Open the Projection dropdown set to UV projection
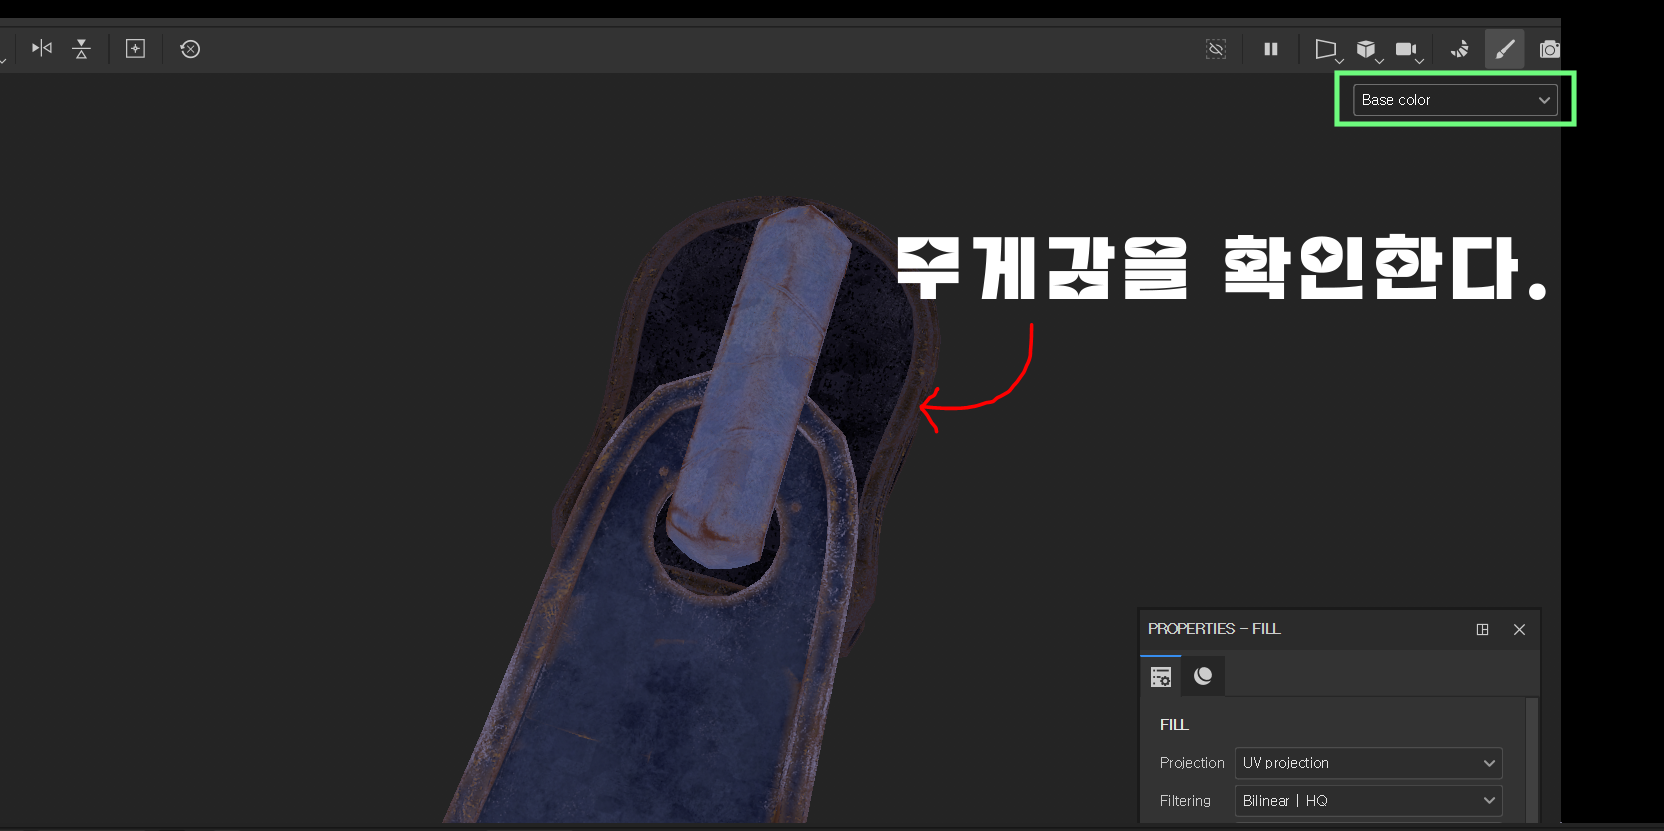1664x831 pixels. point(1368,763)
